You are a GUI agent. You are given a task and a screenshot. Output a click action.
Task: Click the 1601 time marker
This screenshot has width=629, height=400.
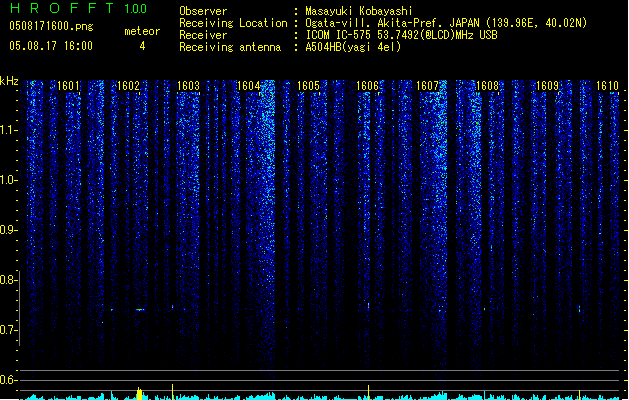pyautogui.click(x=68, y=86)
